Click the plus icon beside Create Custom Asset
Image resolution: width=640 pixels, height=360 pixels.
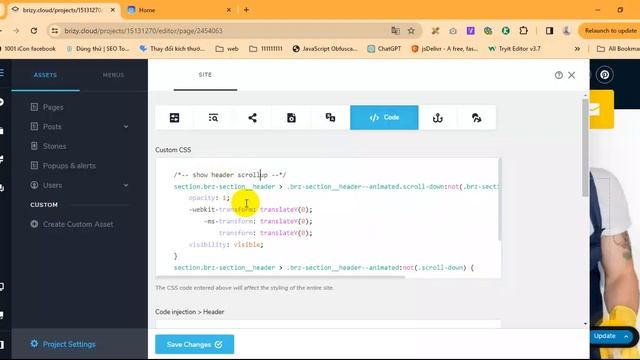pos(34,224)
